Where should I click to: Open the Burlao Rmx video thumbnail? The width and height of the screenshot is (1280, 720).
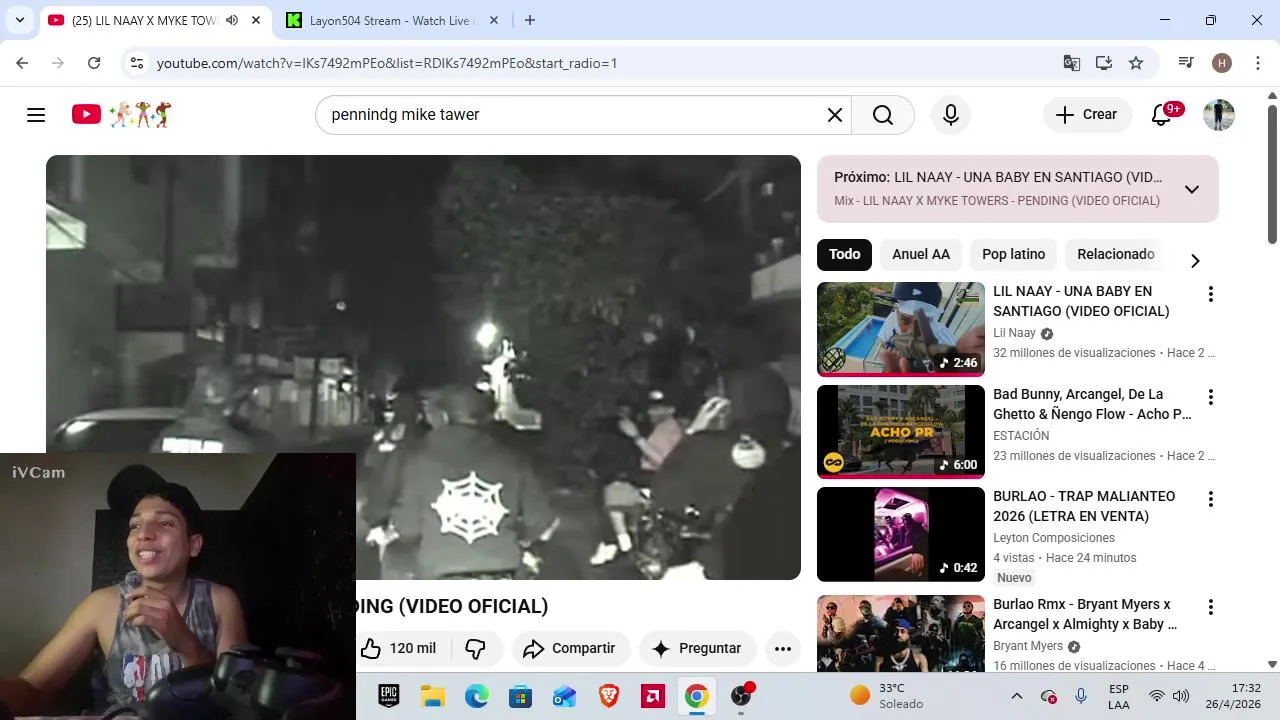[x=901, y=633]
